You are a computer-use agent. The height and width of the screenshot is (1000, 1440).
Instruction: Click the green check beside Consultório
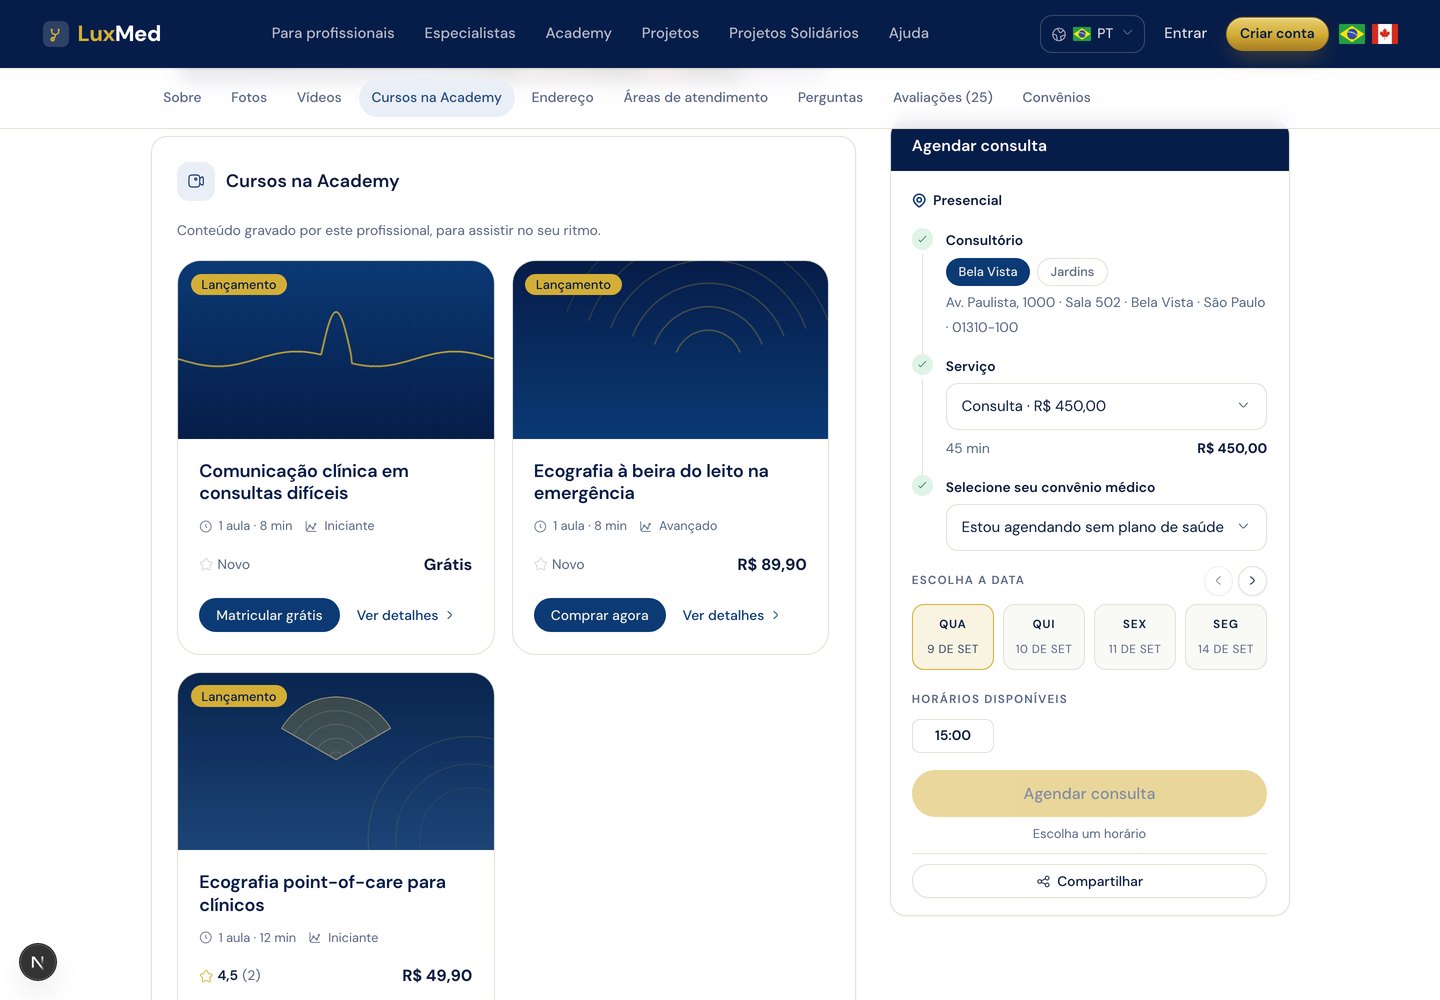point(922,239)
